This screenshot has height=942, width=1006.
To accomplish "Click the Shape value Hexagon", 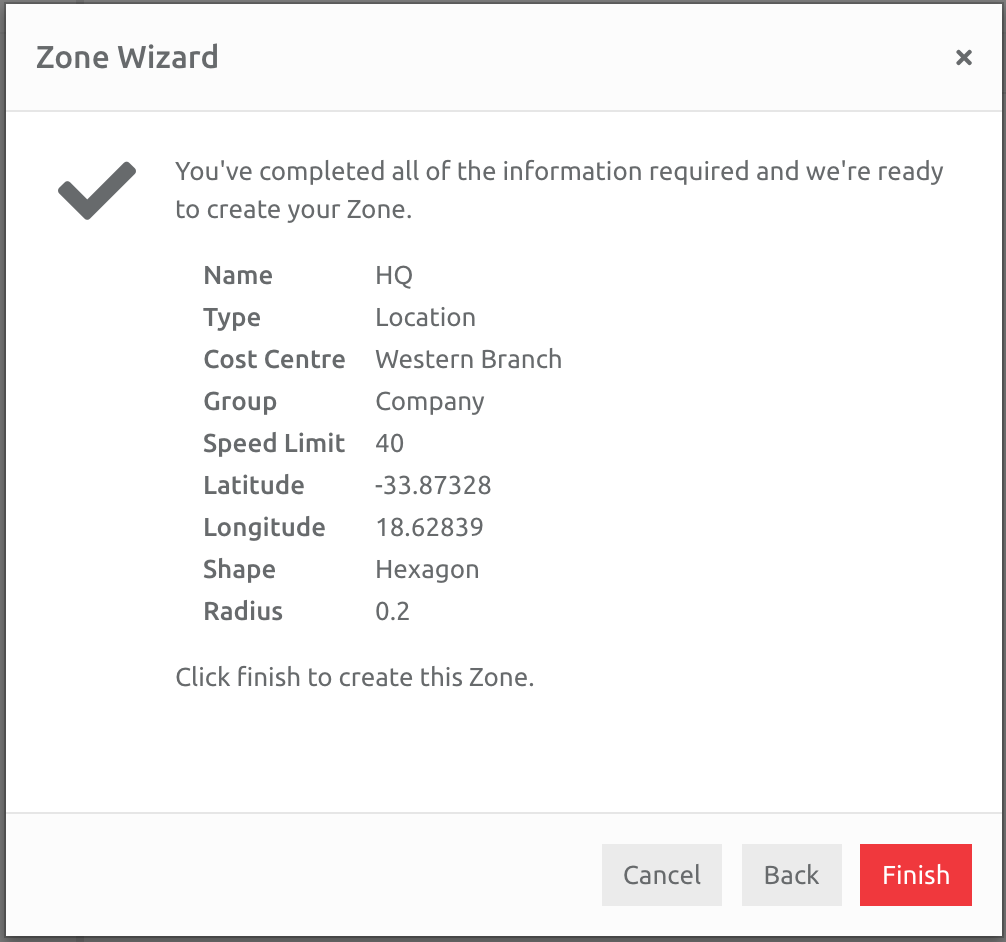I will point(426,569).
